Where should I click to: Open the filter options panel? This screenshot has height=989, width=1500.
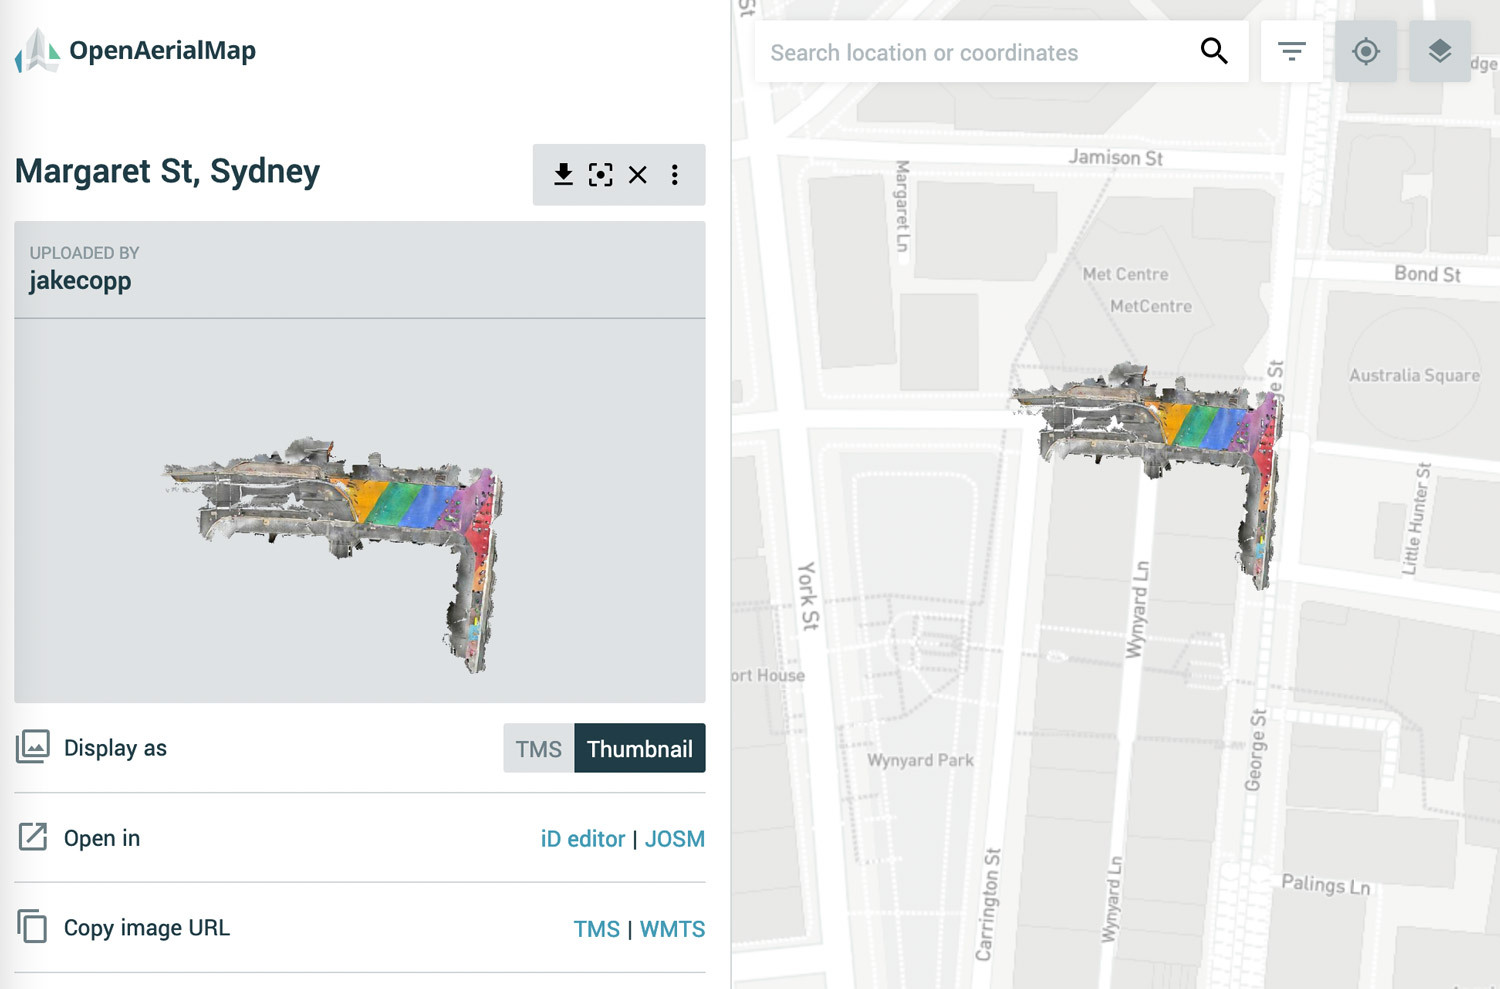pyautogui.click(x=1290, y=51)
